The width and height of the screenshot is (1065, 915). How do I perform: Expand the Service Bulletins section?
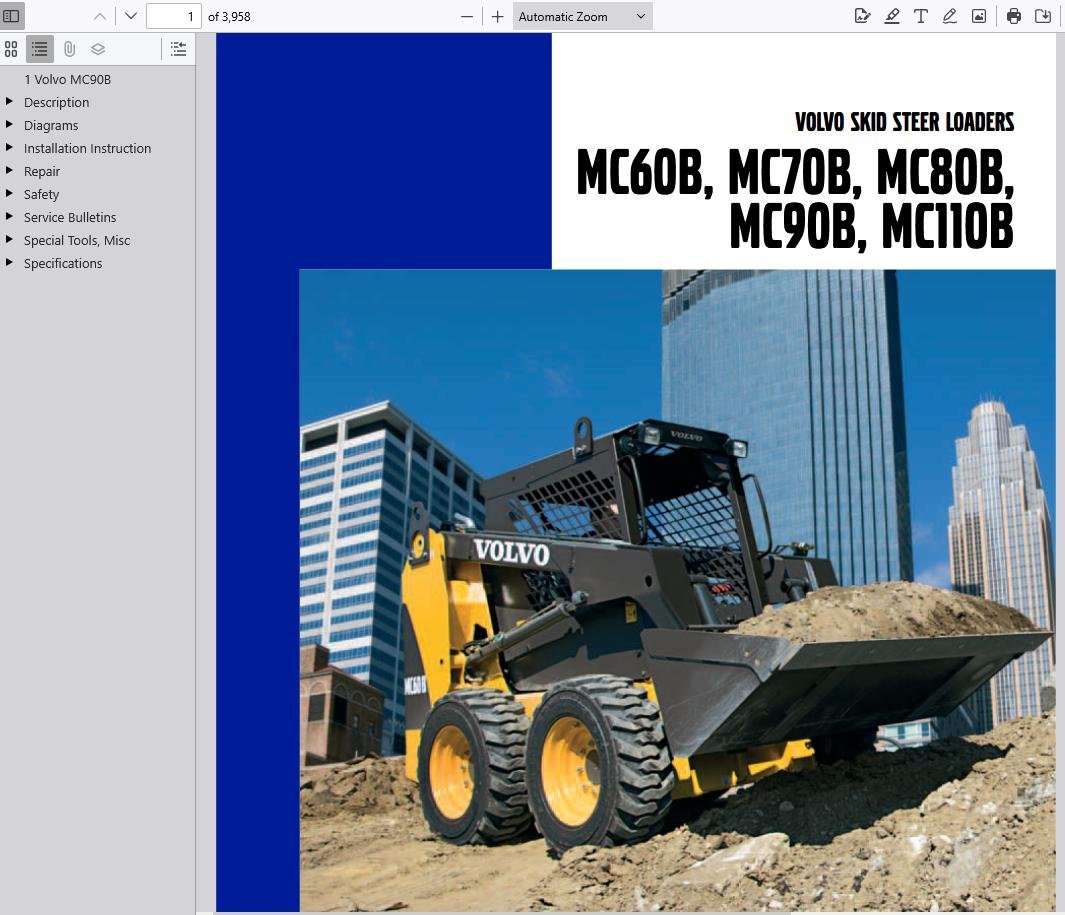click(x=10, y=217)
